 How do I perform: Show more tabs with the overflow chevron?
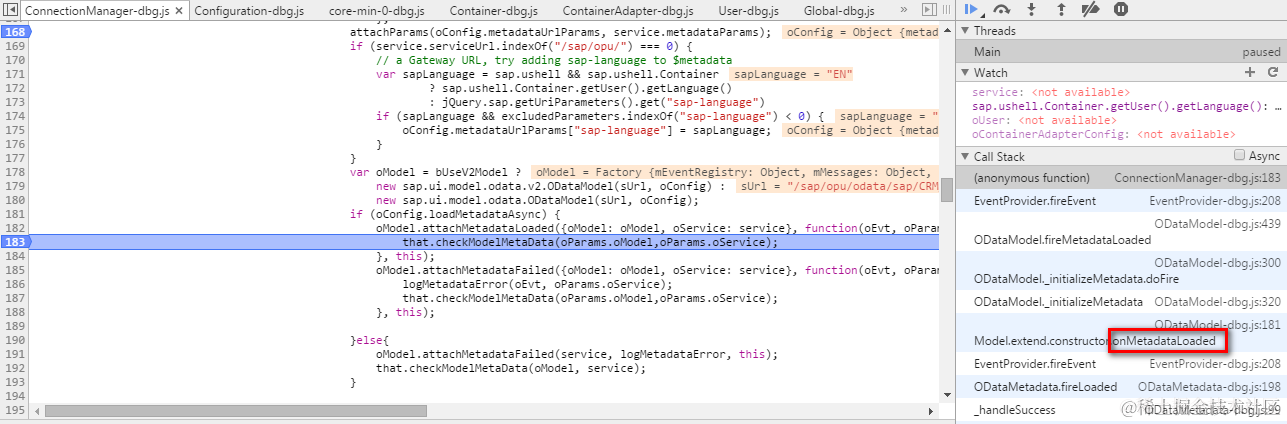pos(904,11)
